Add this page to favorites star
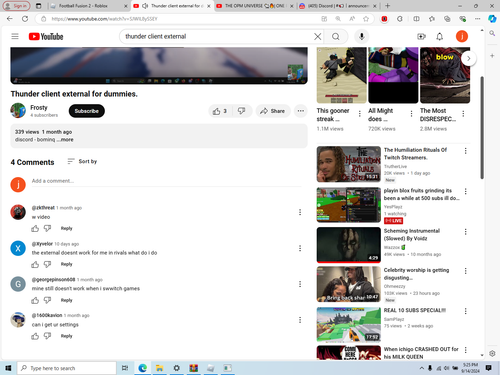This screenshot has height=375, width=500. pyautogui.click(x=366, y=19)
